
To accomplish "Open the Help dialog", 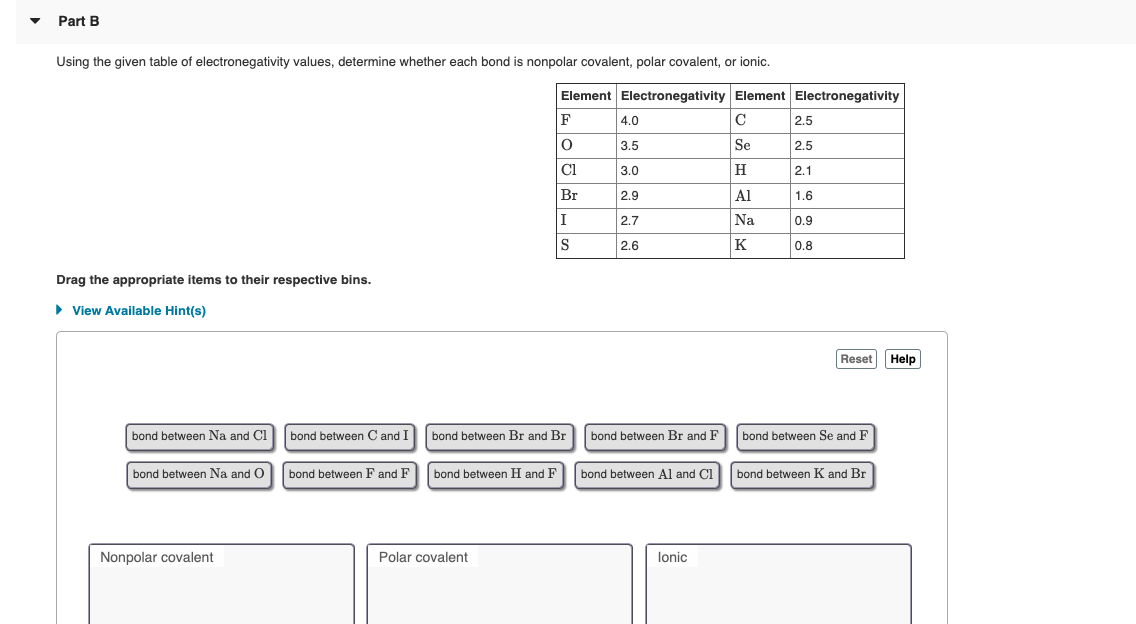I will pyautogui.click(x=901, y=358).
